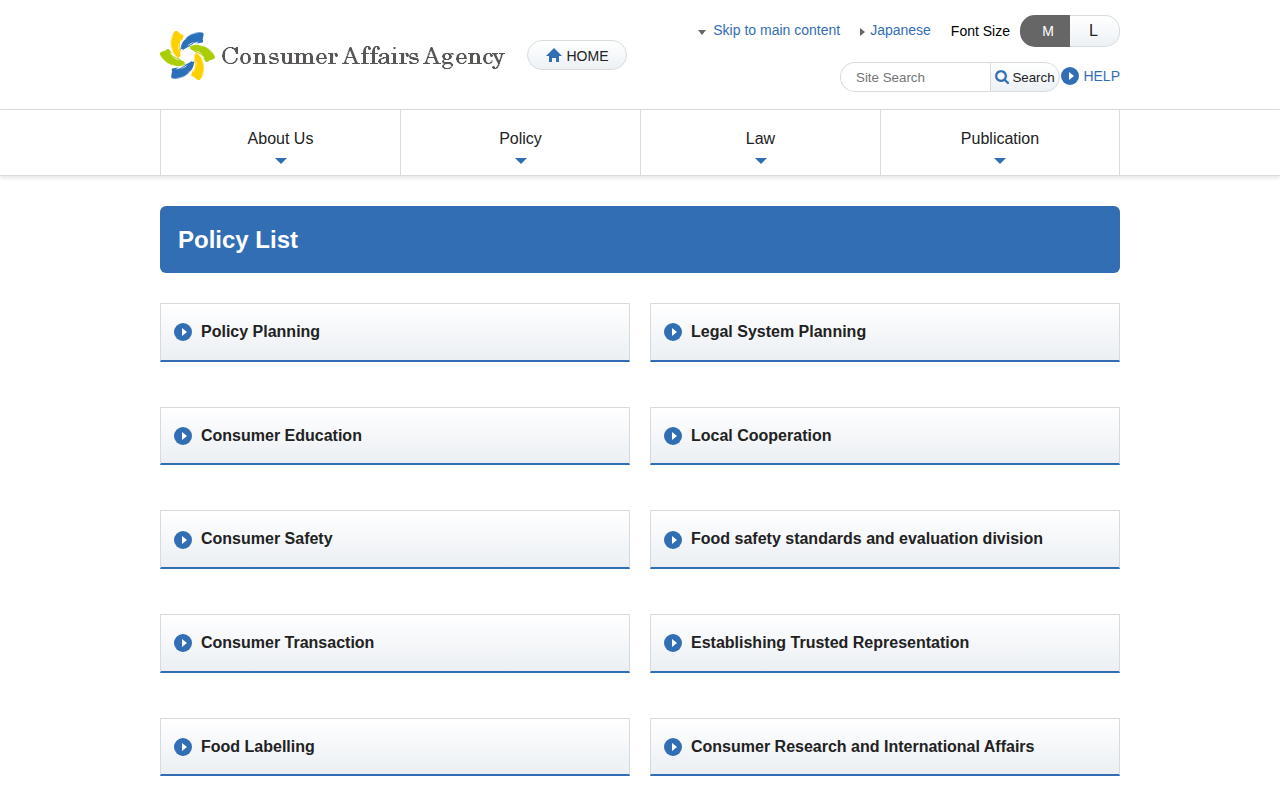
Task: Follow the Skip to main content link
Action: click(776, 30)
